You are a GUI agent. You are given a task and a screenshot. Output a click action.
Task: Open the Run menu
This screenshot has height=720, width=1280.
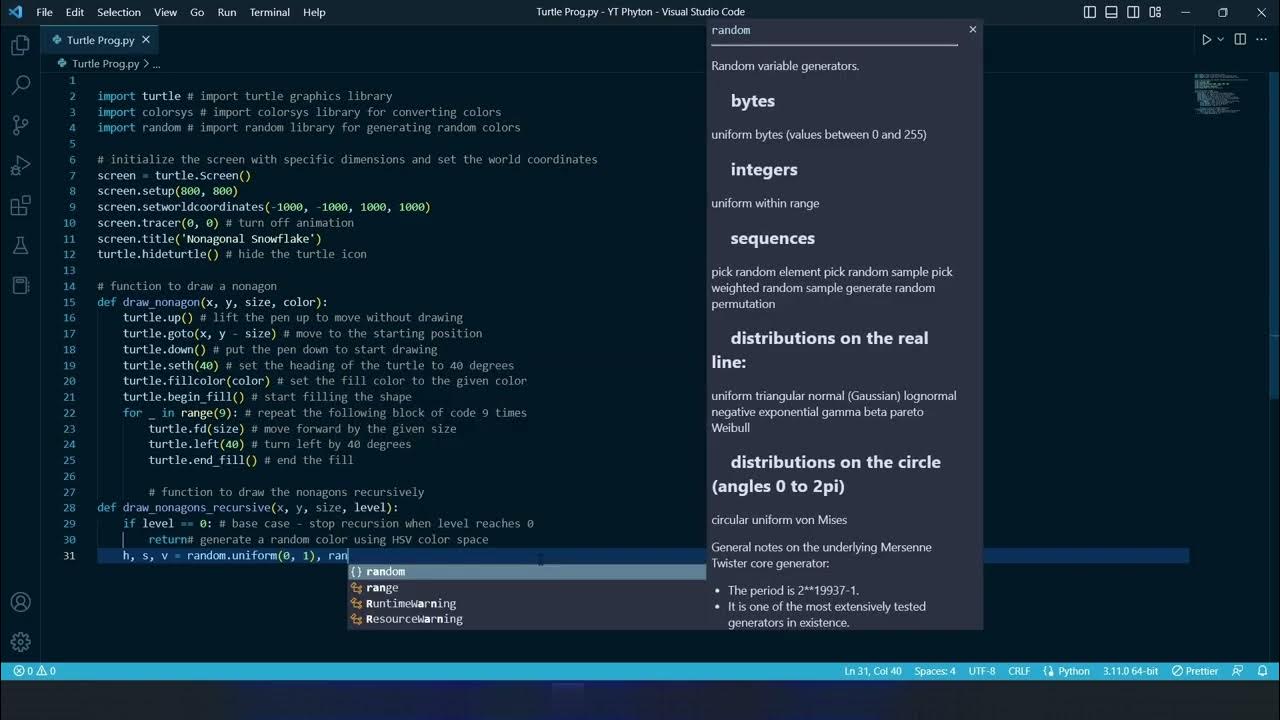point(227,12)
